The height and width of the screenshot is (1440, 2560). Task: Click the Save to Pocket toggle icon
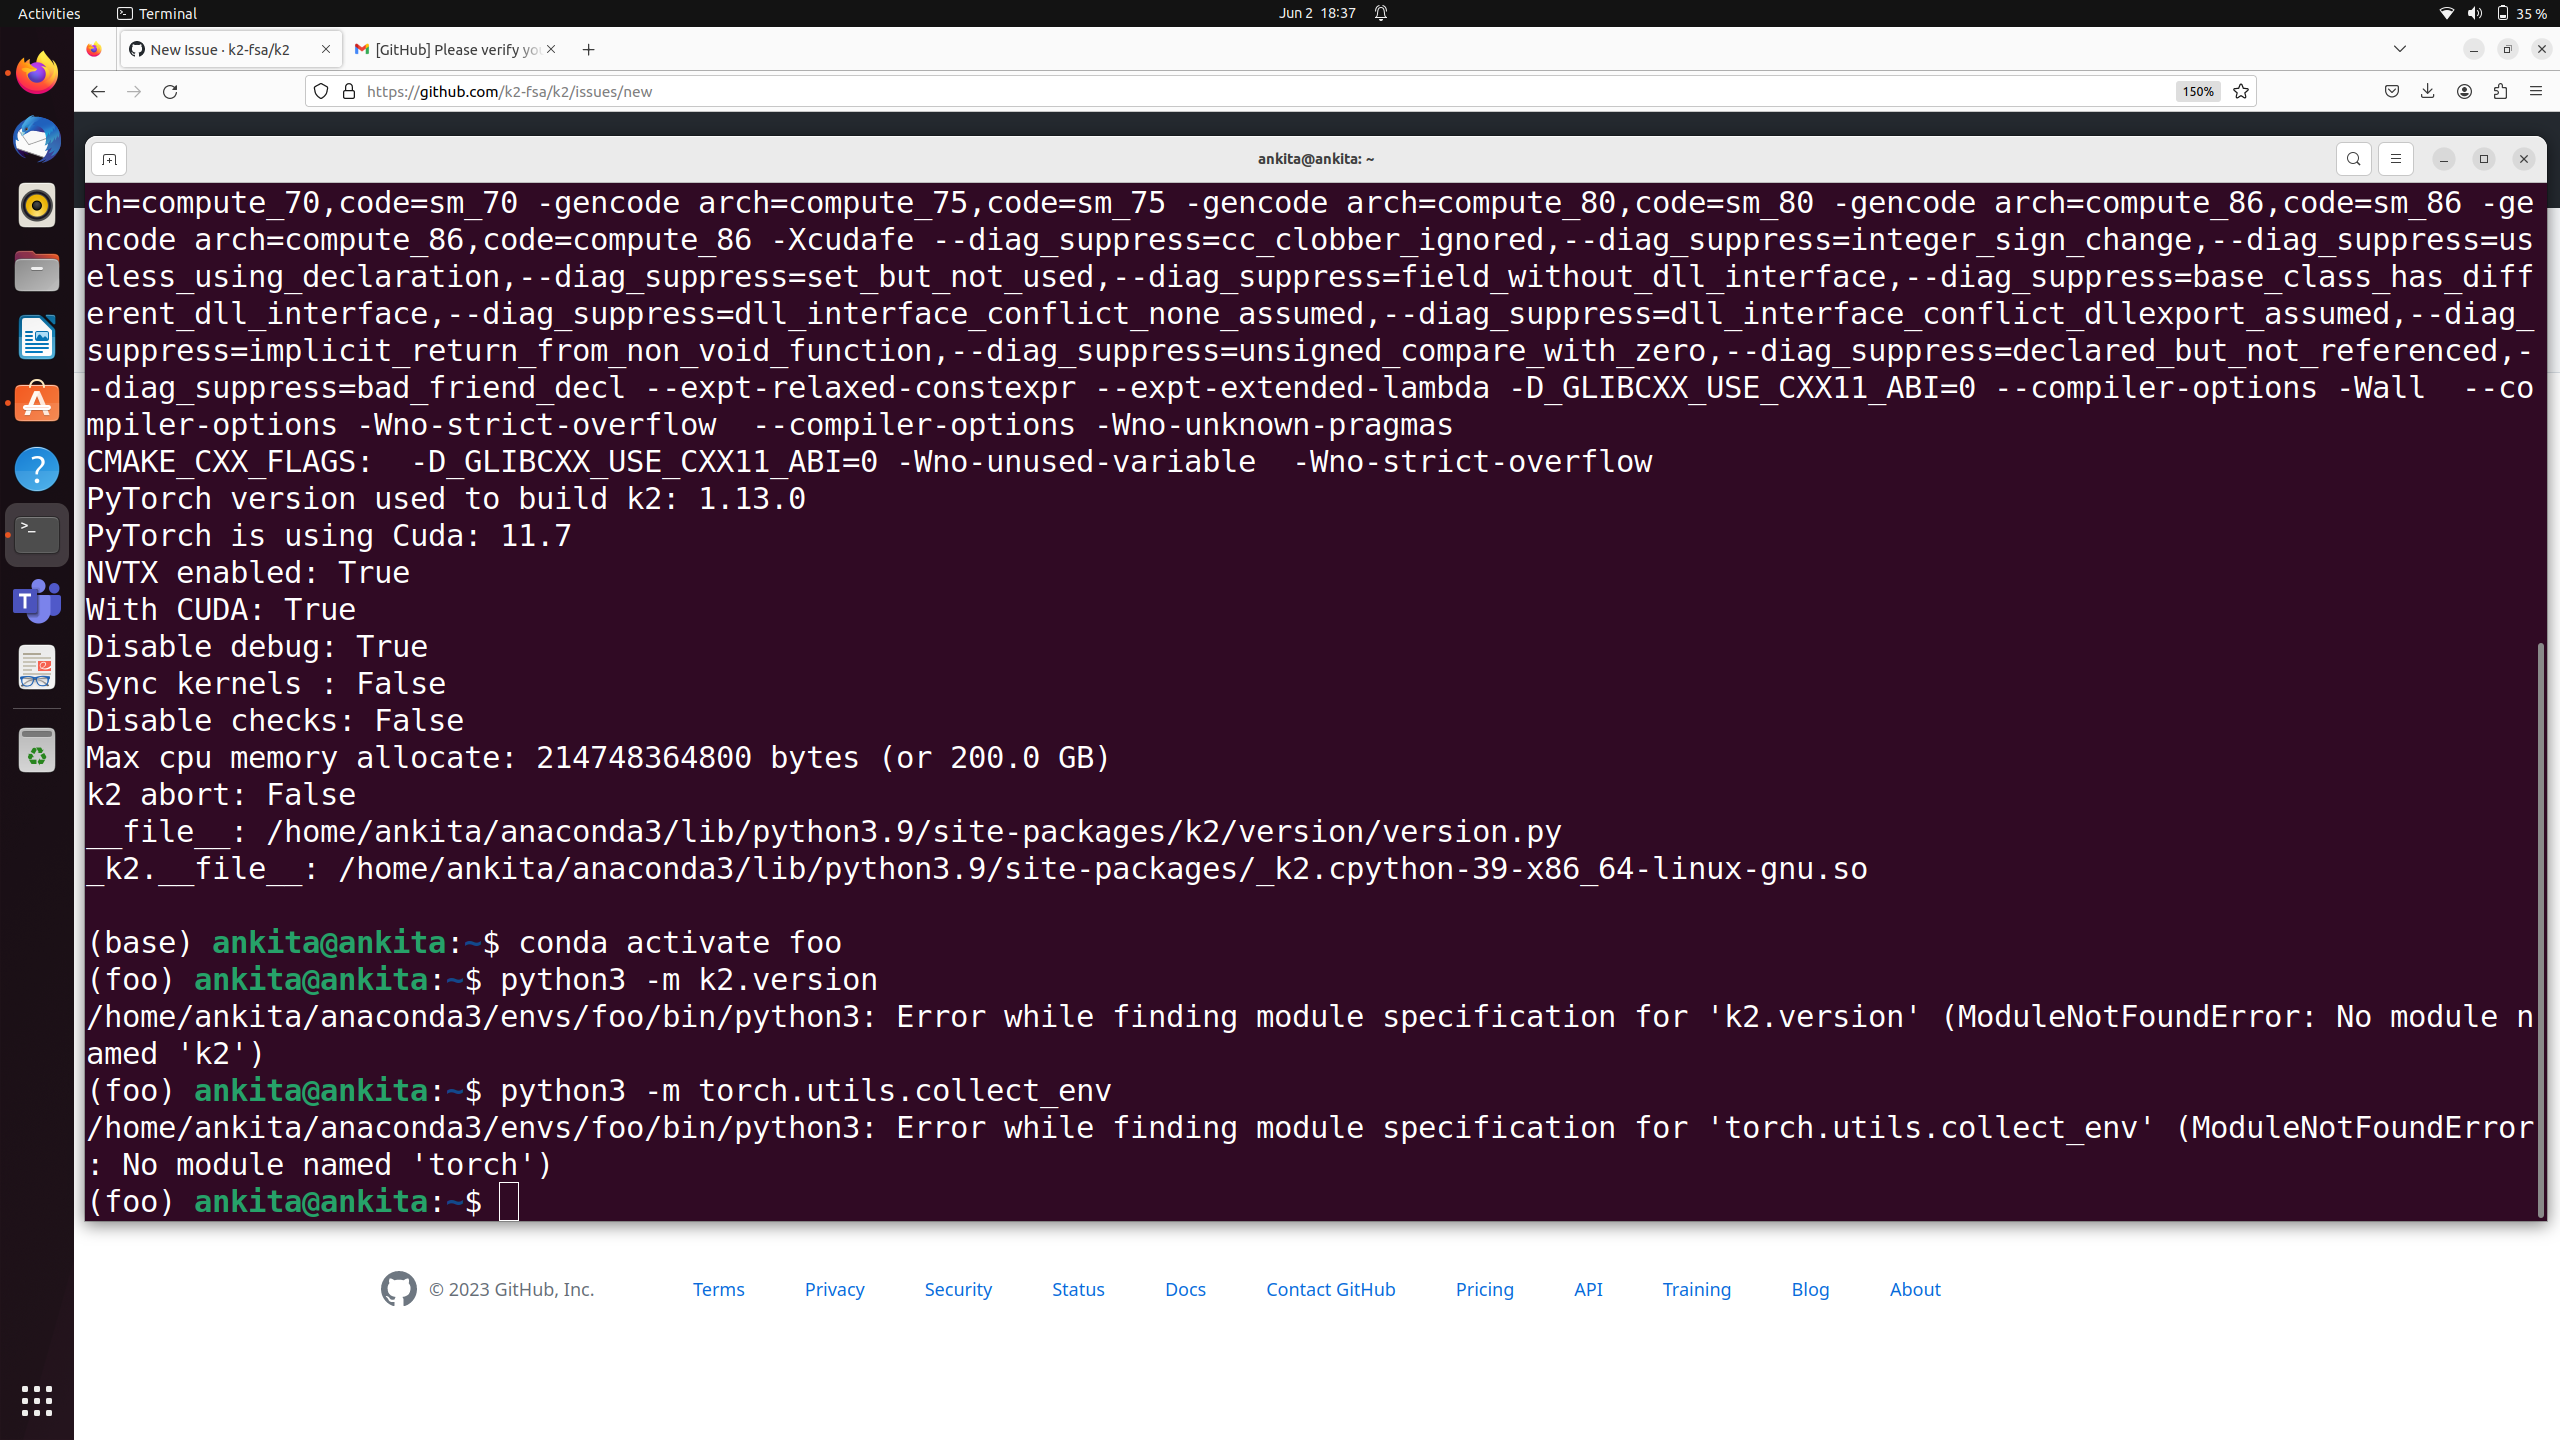[2391, 91]
